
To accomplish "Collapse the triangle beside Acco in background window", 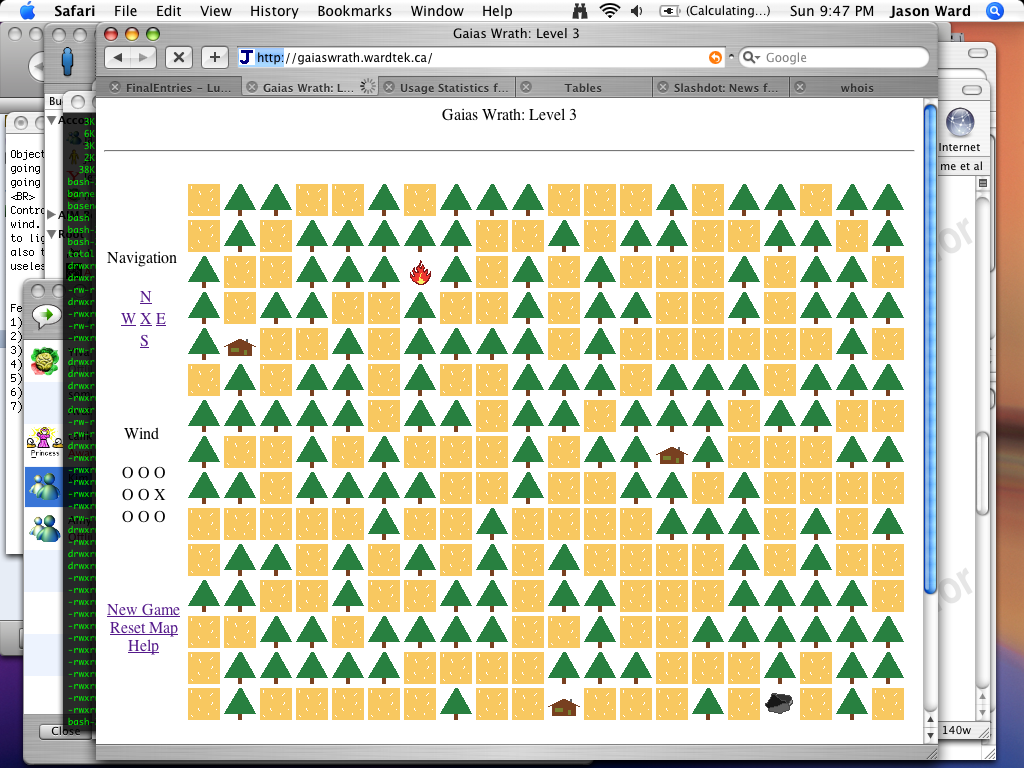I will [52, 120].
